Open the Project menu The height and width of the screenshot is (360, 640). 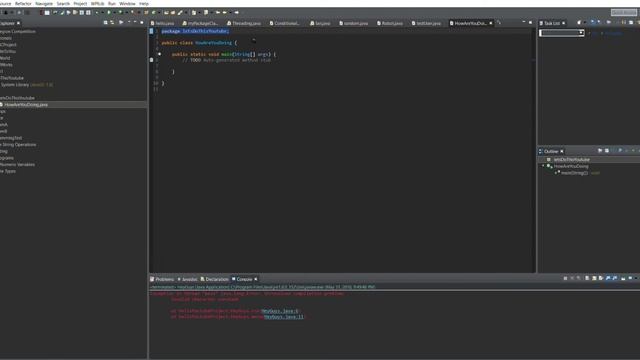80,3
